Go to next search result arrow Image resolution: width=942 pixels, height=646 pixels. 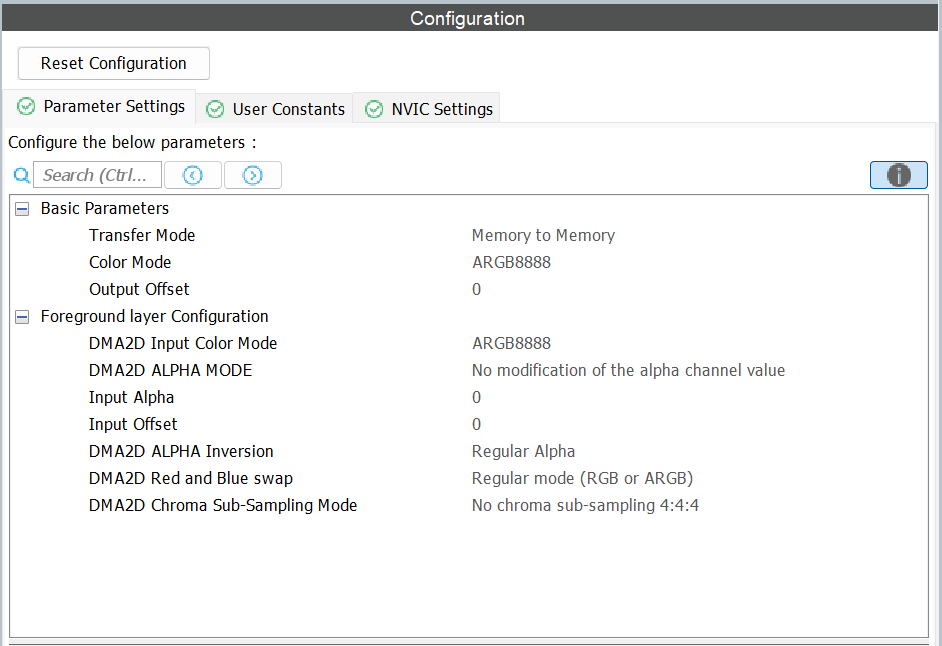[x=252, y=175]
